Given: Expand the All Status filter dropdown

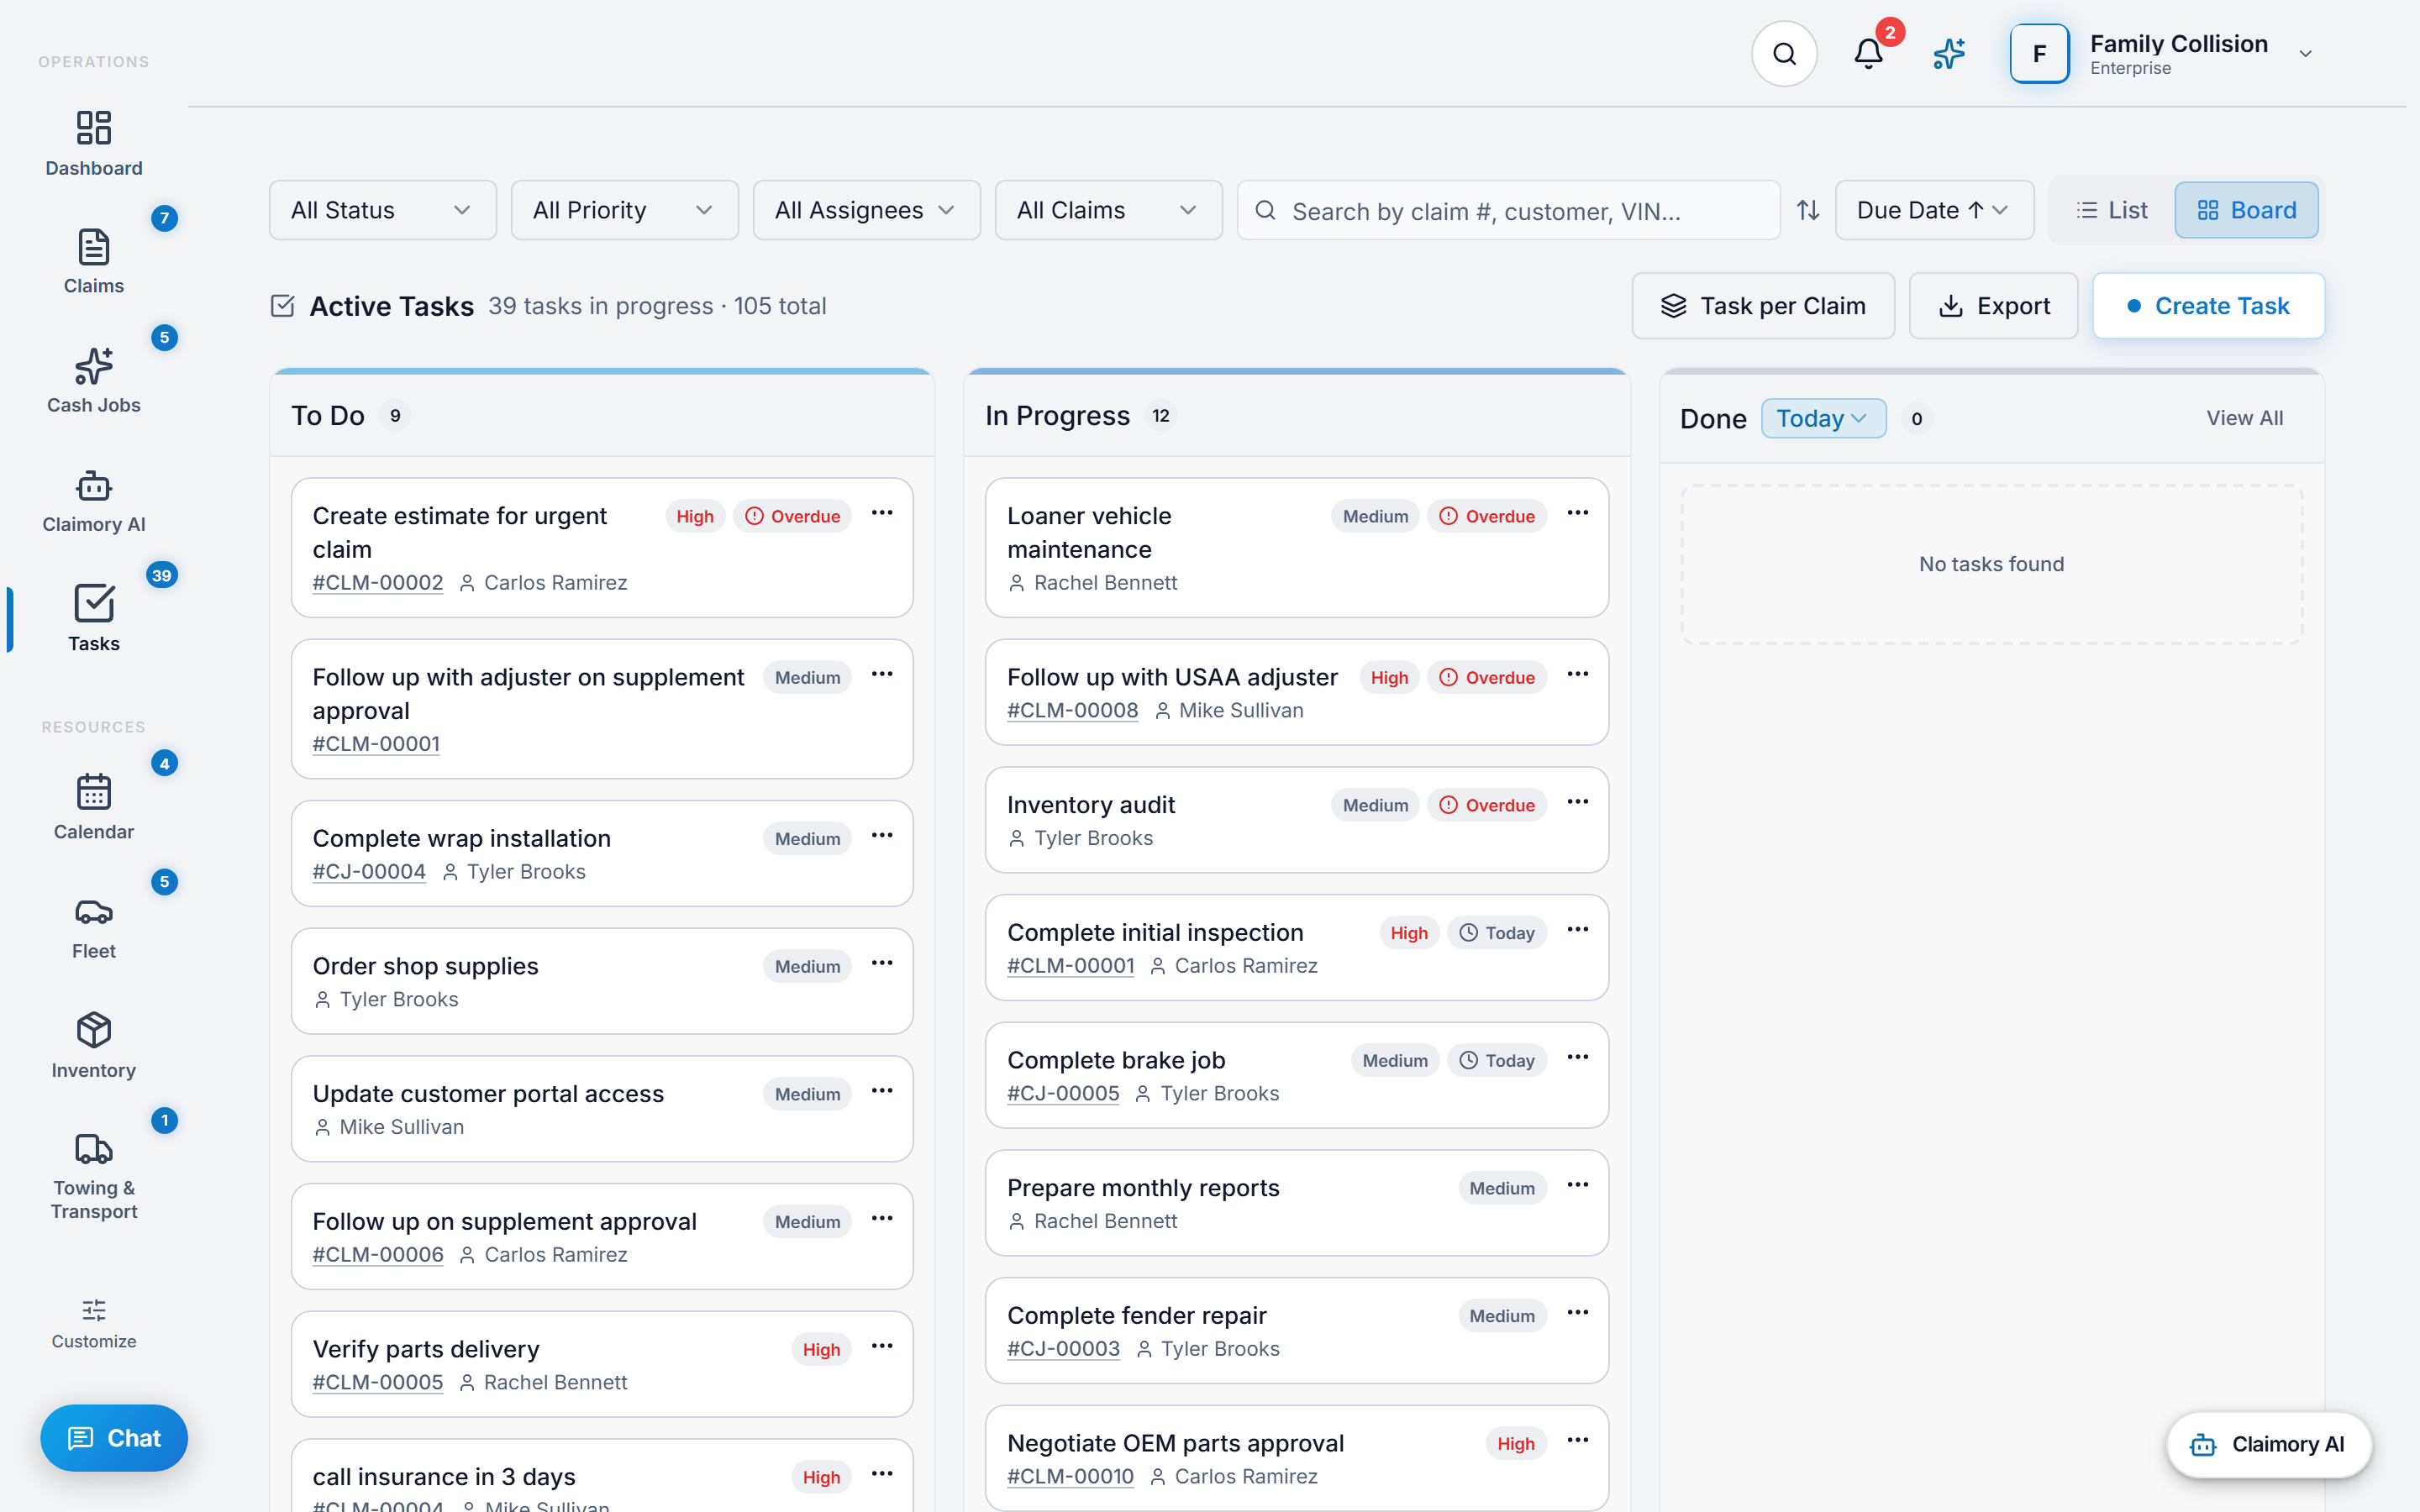Looking at the screenshot, I should 383,210.
